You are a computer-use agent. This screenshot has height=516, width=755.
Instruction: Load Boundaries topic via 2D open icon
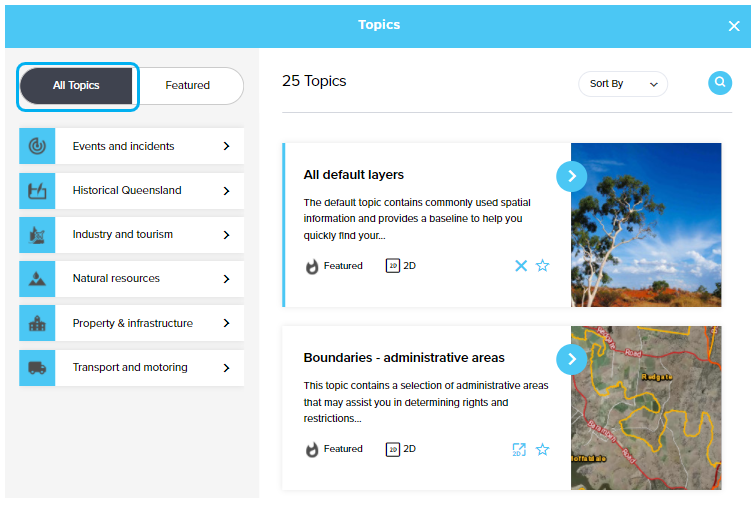pos(519,449)
